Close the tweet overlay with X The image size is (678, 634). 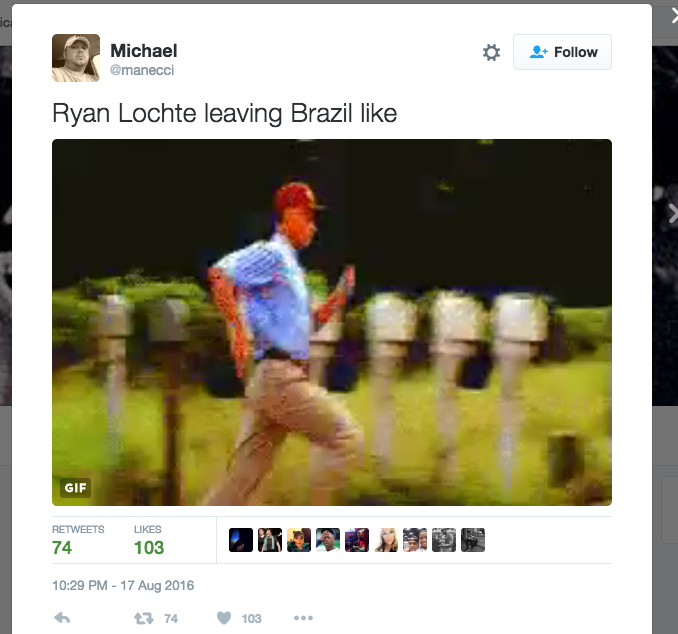coord(675,16)
